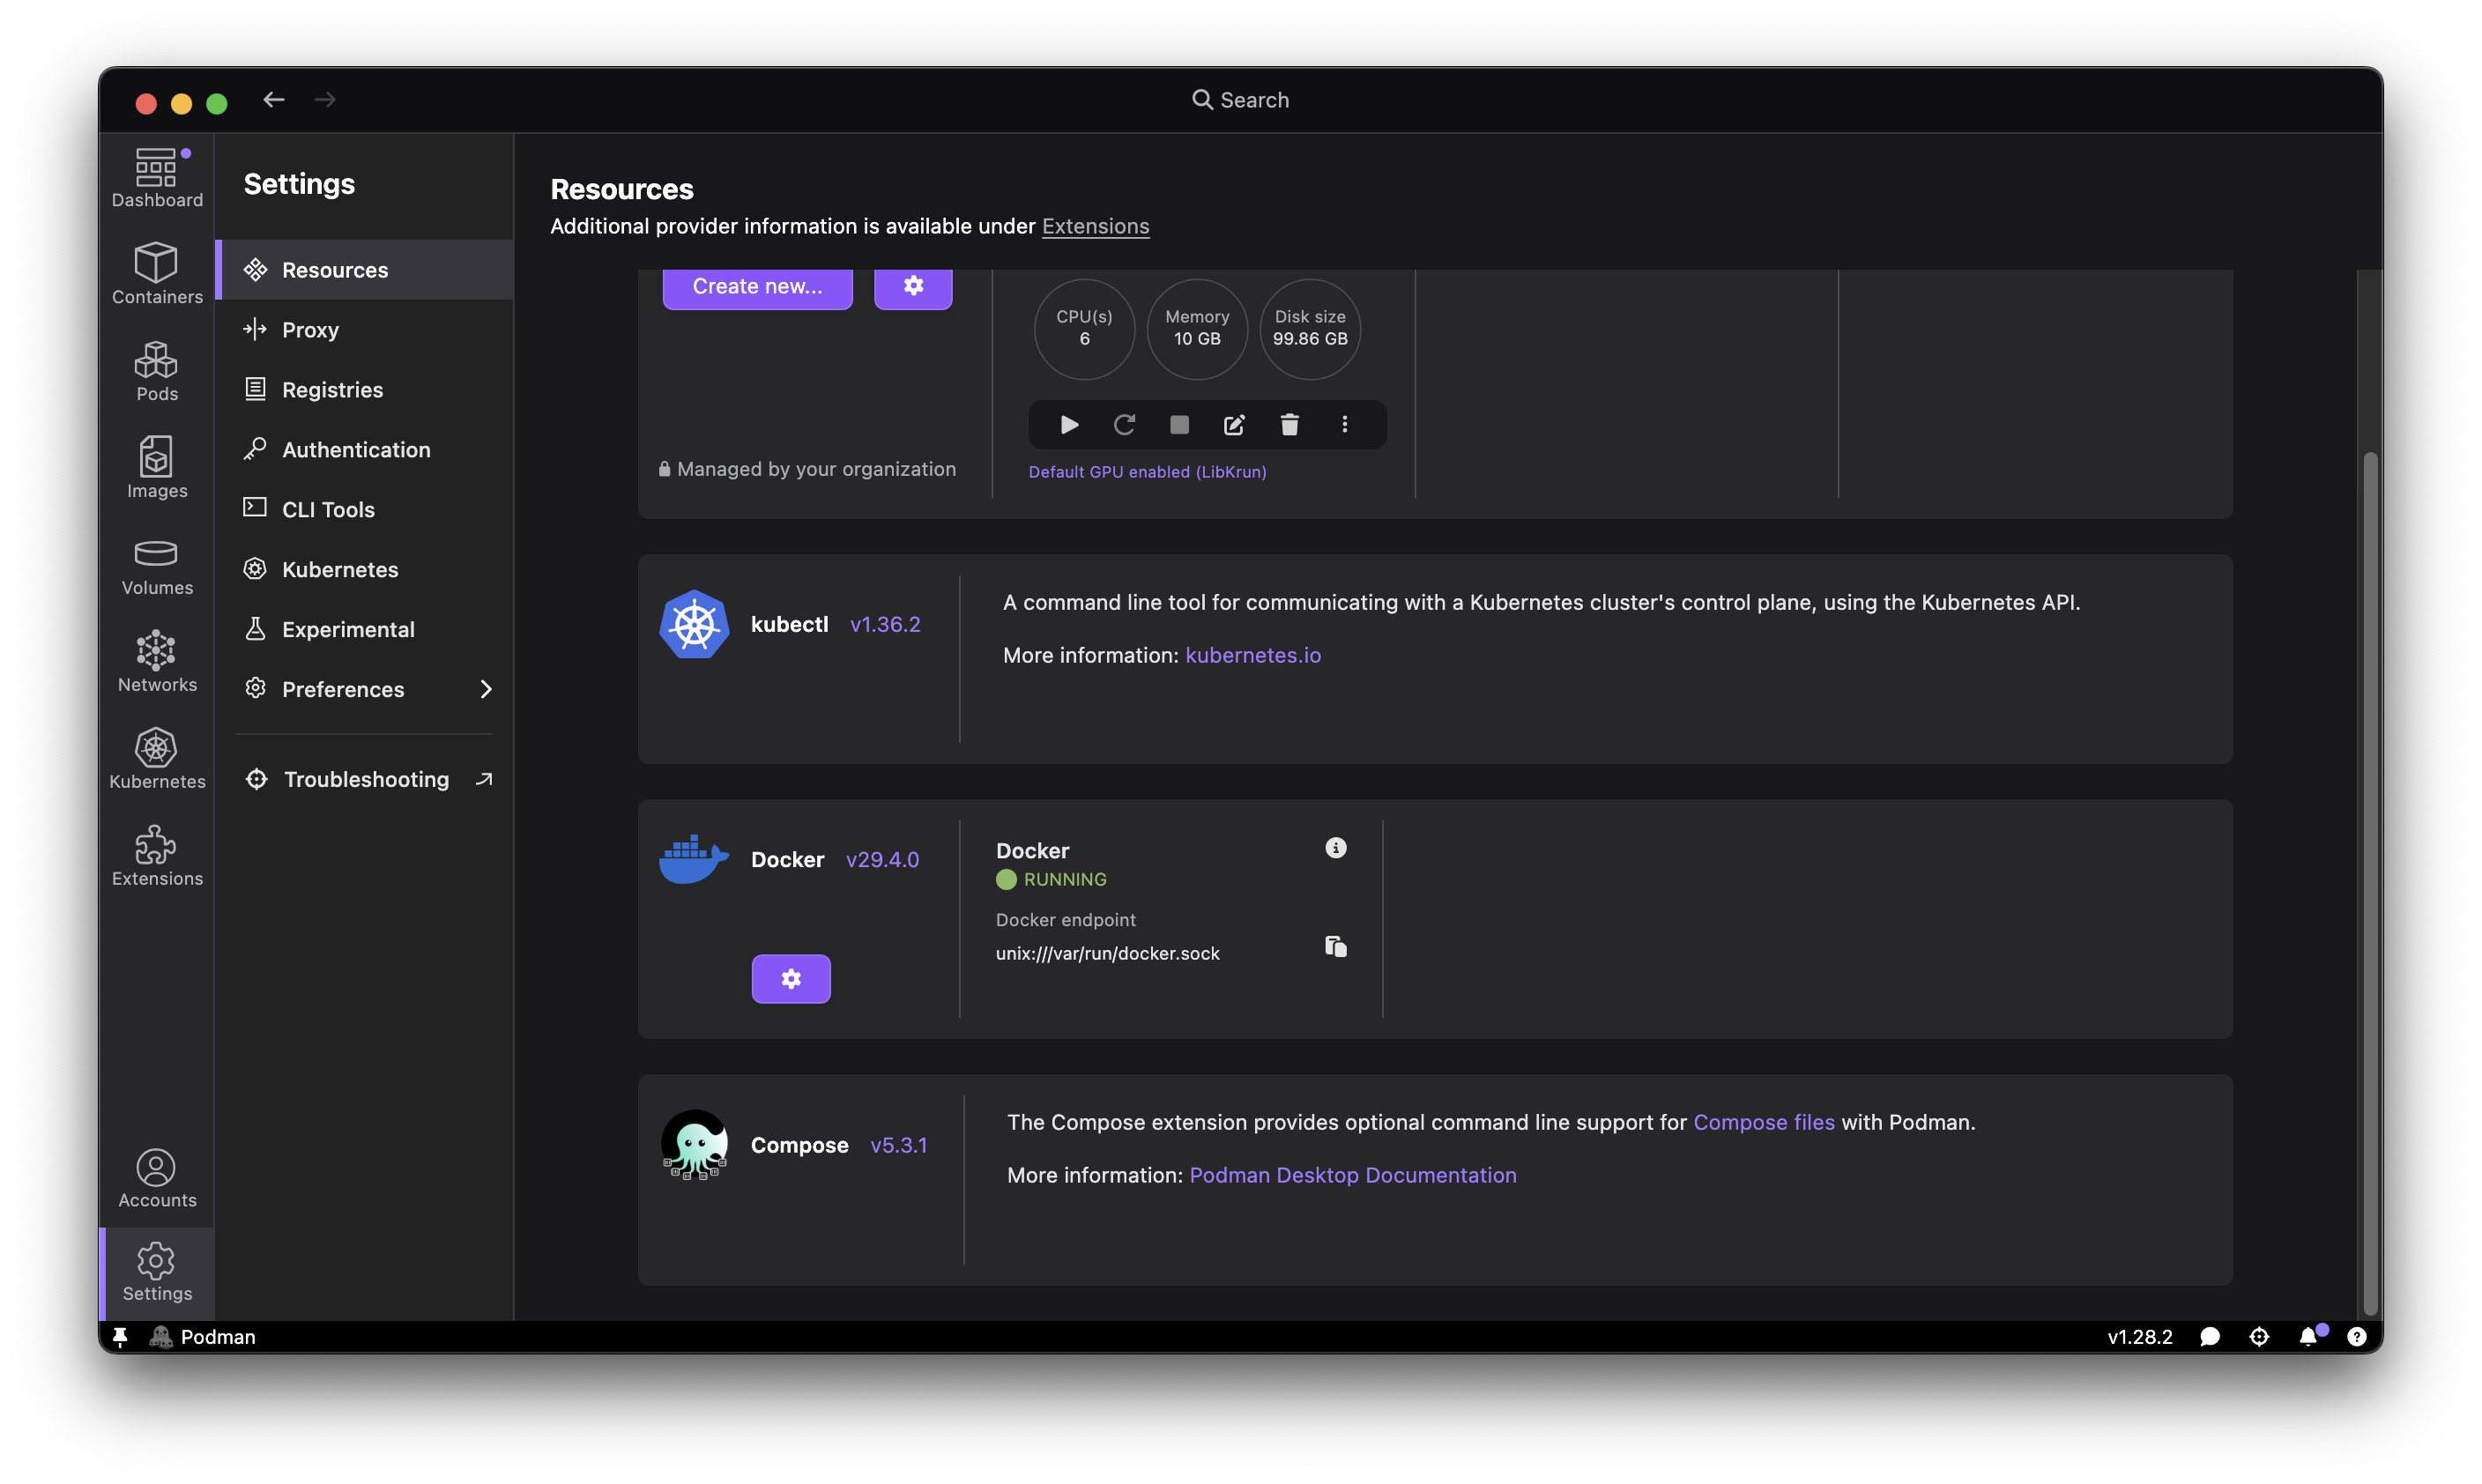The width and height of the screenshot is (2482, 1484).
Task: Click the CPU(s) 6 indicator
Action: click(x=1084, y=328)
